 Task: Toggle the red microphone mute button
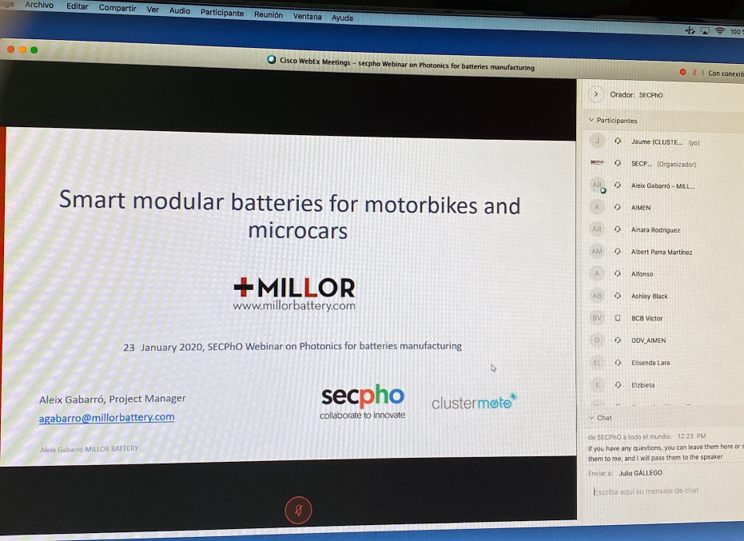298,510
